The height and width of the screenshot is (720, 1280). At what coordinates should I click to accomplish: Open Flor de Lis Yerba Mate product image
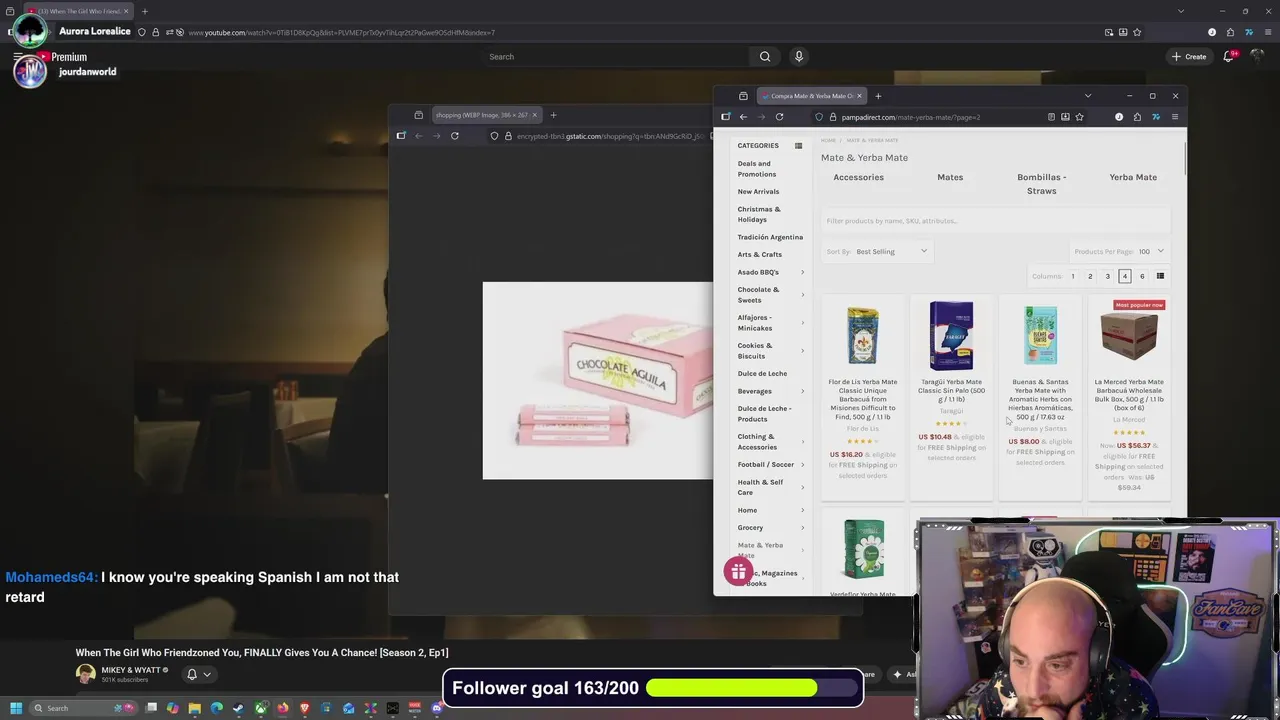(x=863, y=337)
